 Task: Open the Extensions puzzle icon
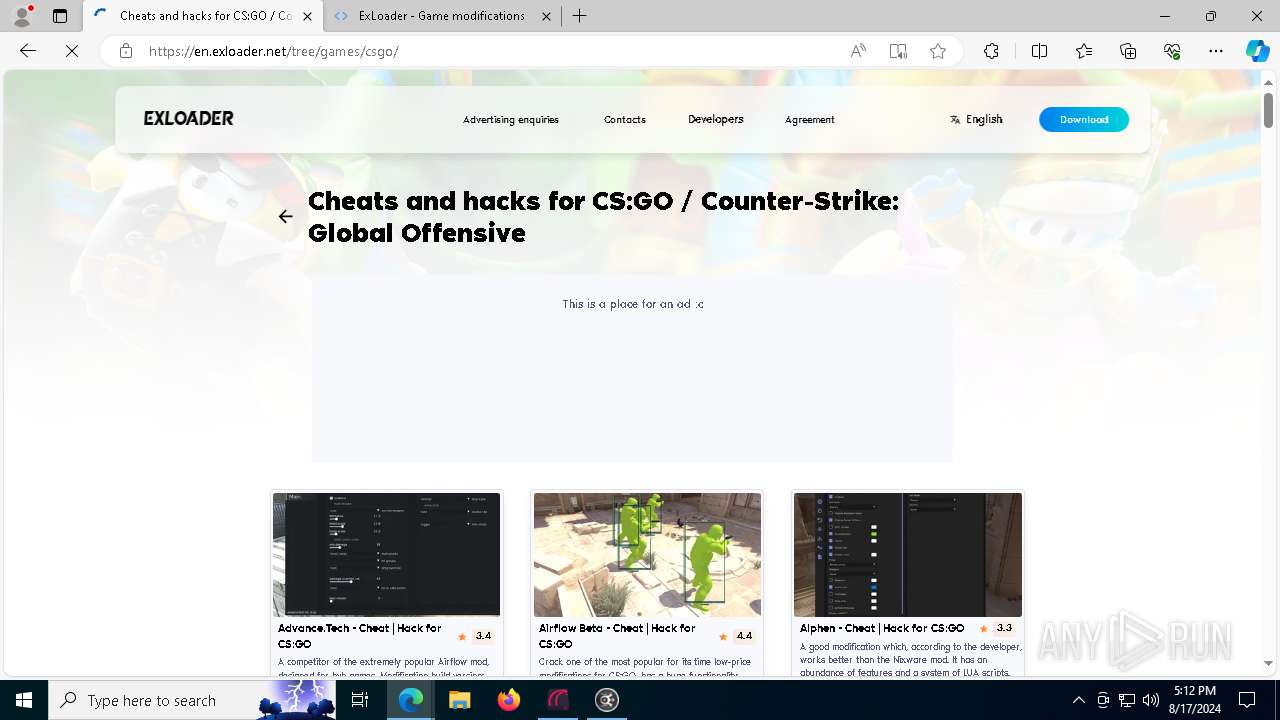tap(991, 51)
